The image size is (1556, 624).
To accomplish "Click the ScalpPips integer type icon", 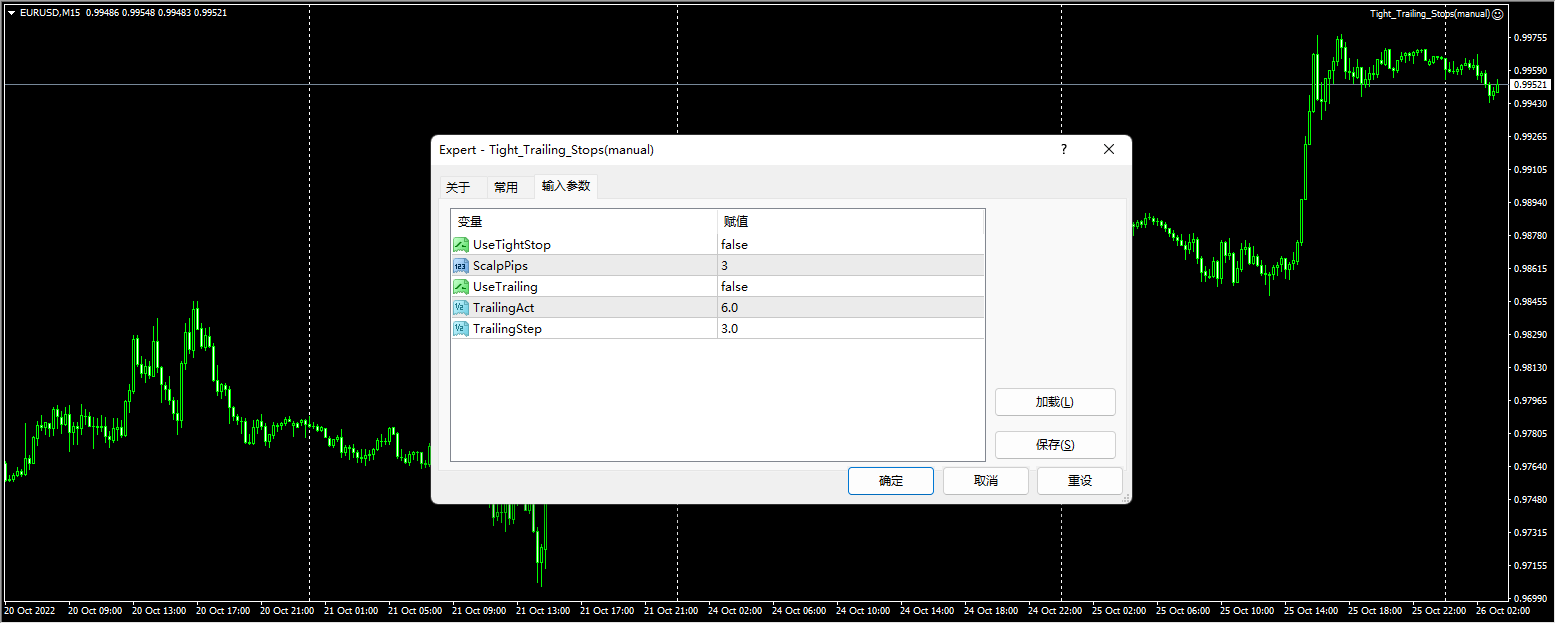I will (x=461, y=266).
